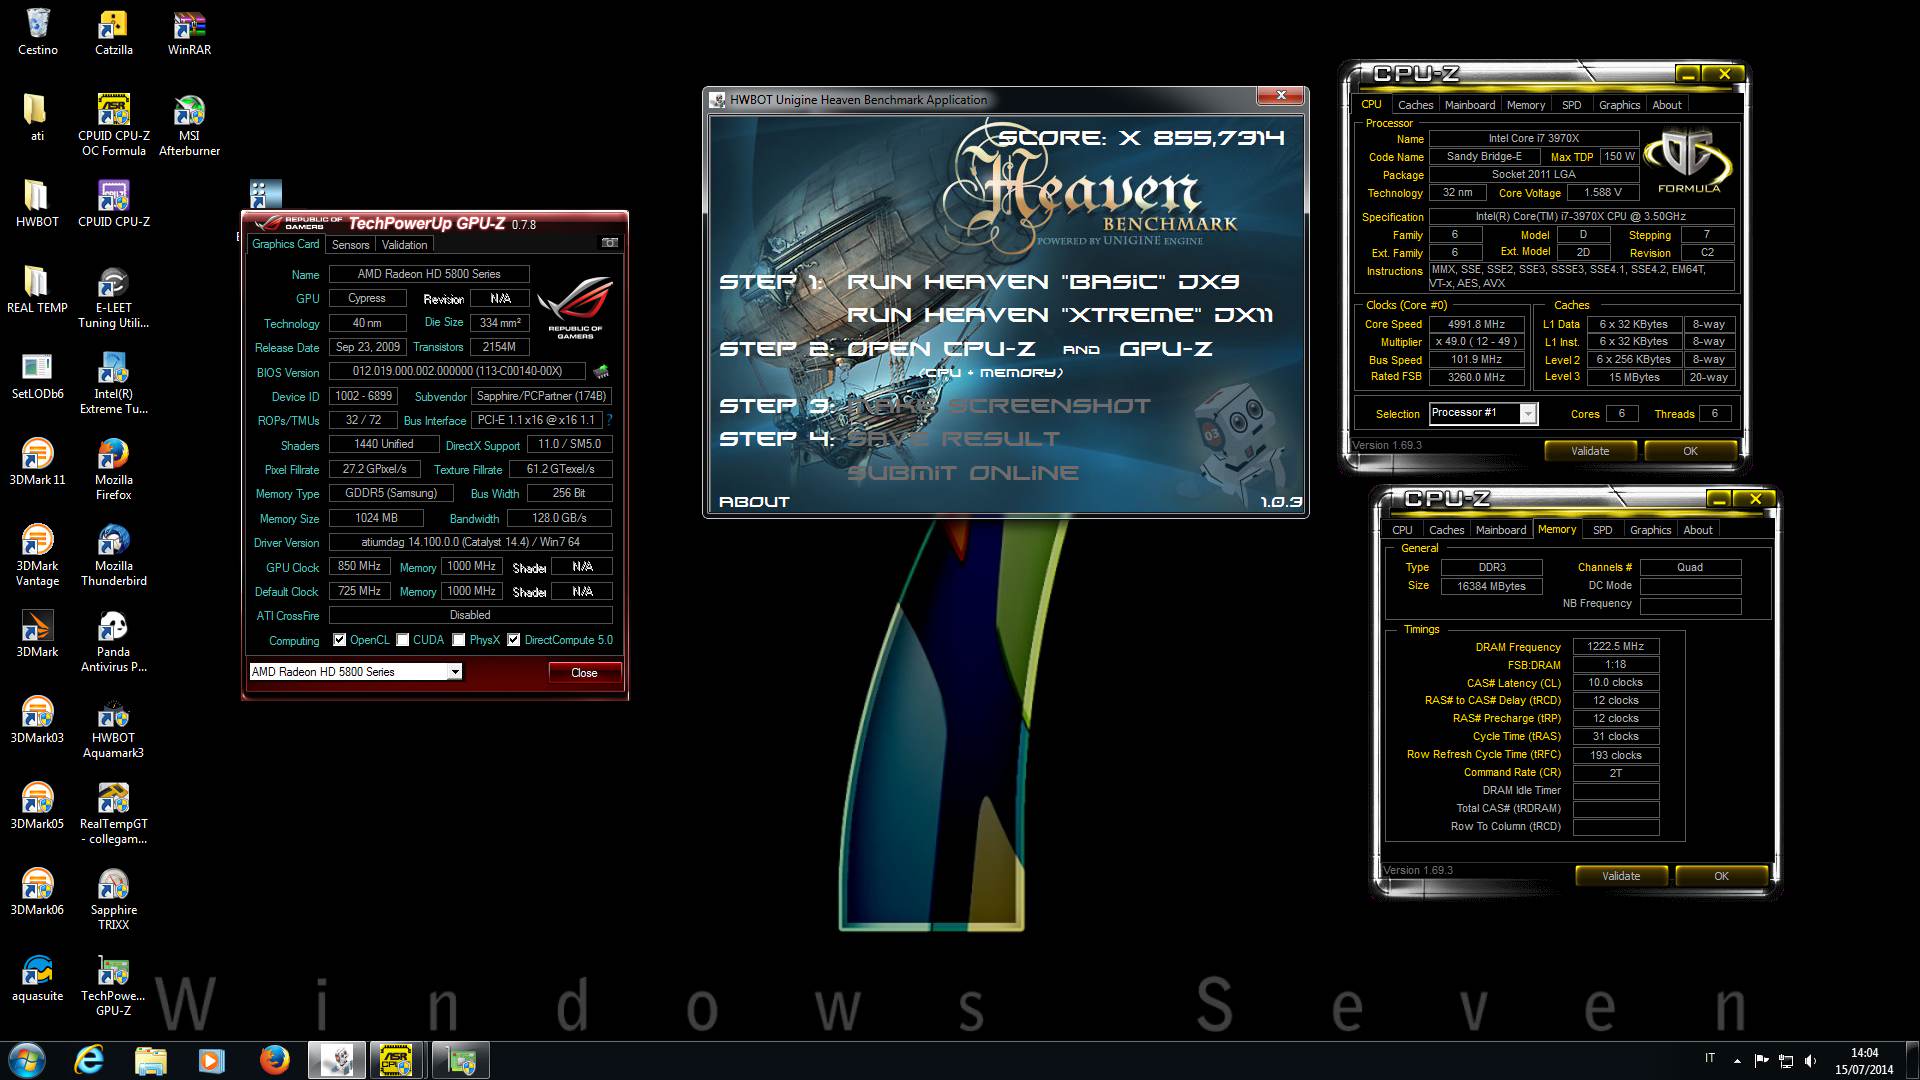
Task: Open SetLODb6 desktop icon
Action: click(38, 376)
